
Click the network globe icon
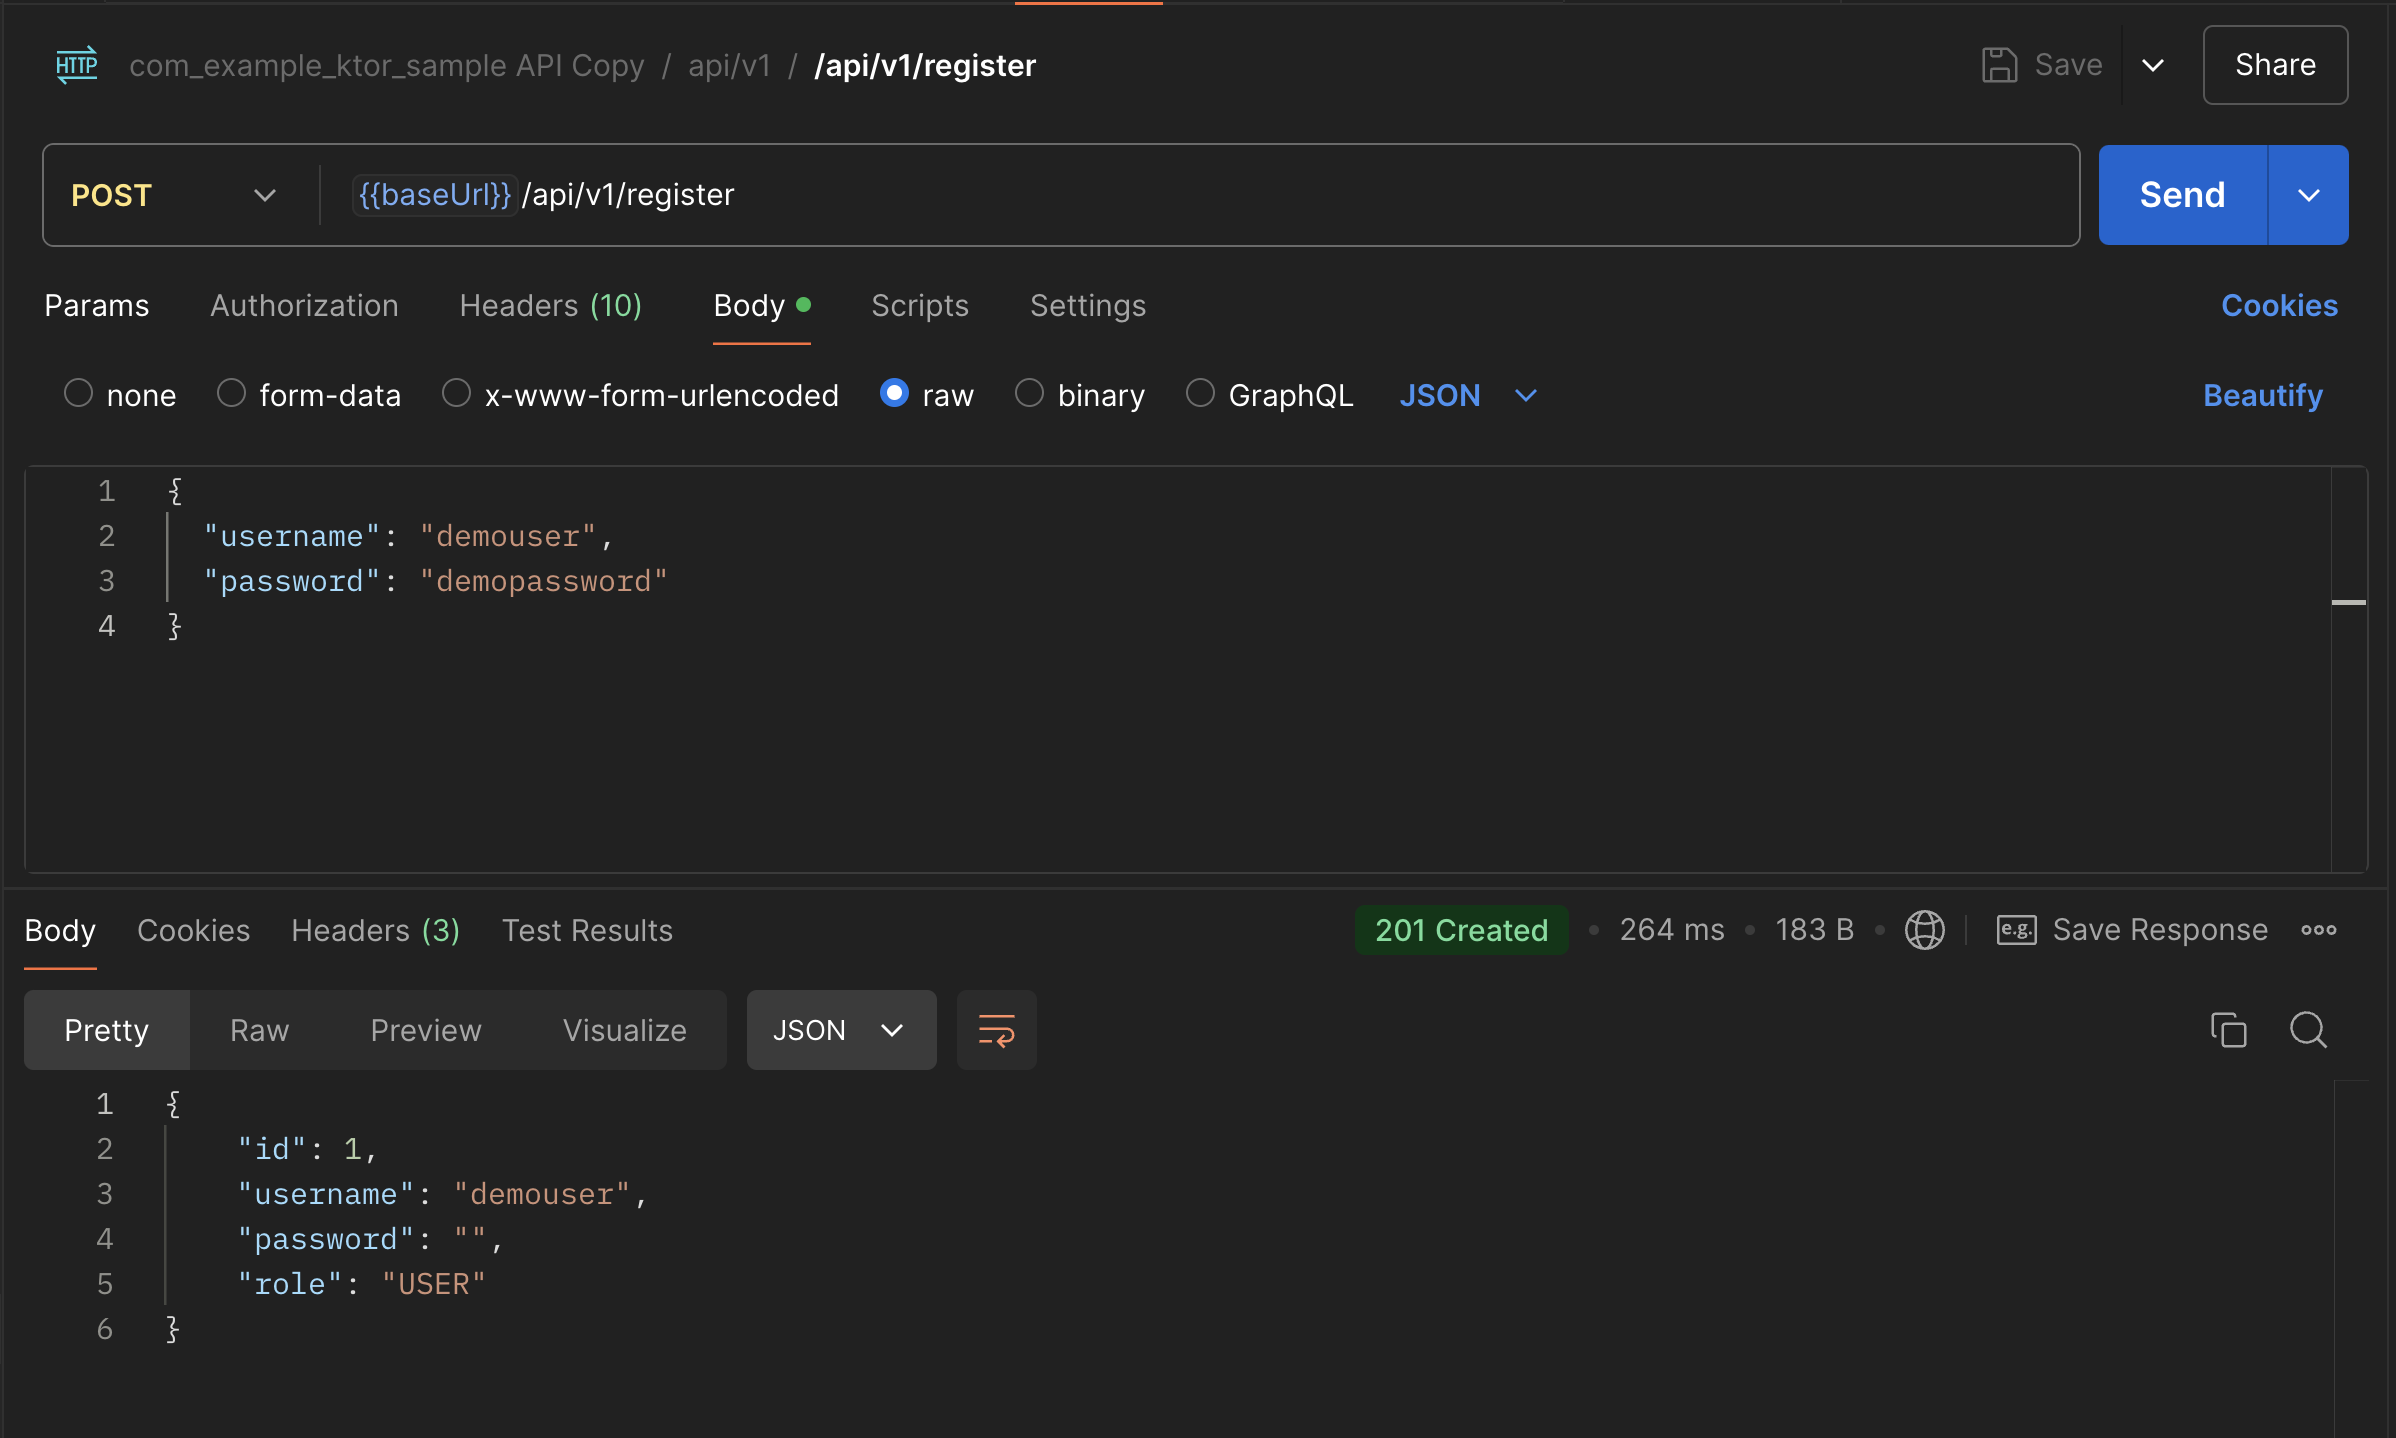tap(1924, 930)
